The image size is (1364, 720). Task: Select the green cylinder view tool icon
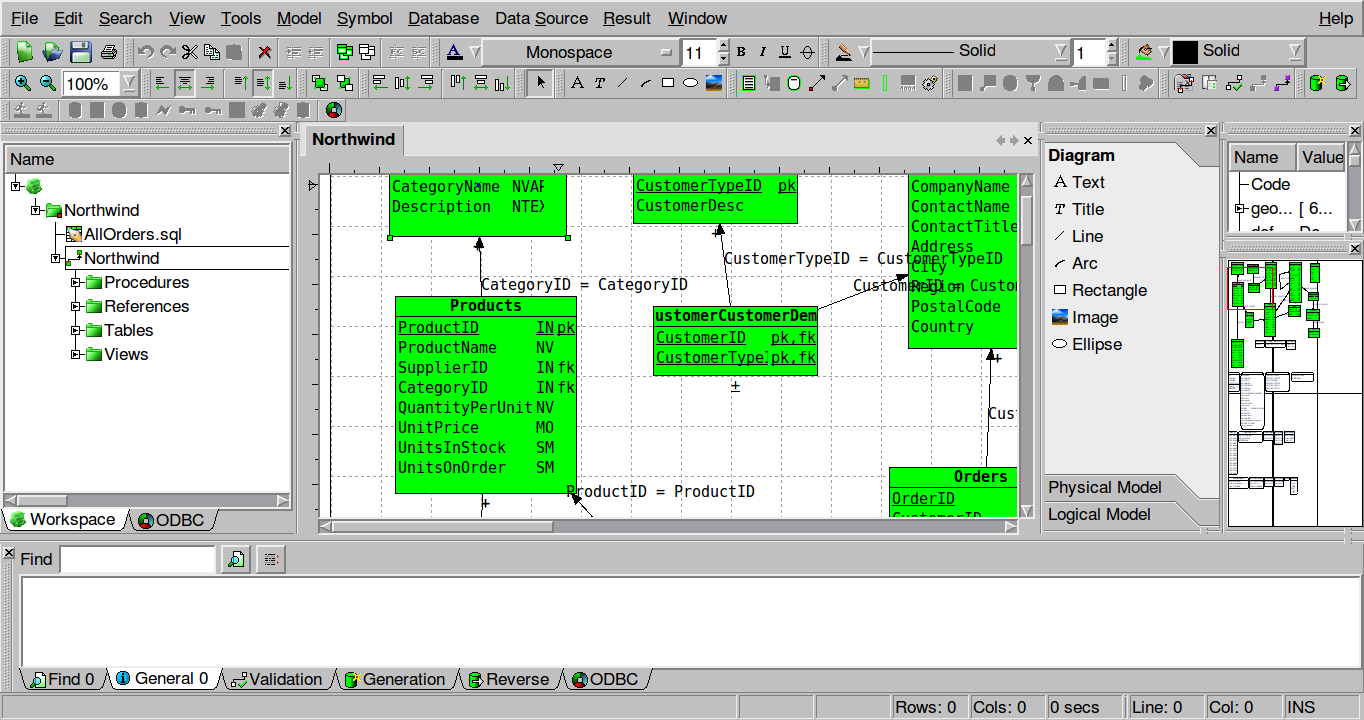point(794,83)
